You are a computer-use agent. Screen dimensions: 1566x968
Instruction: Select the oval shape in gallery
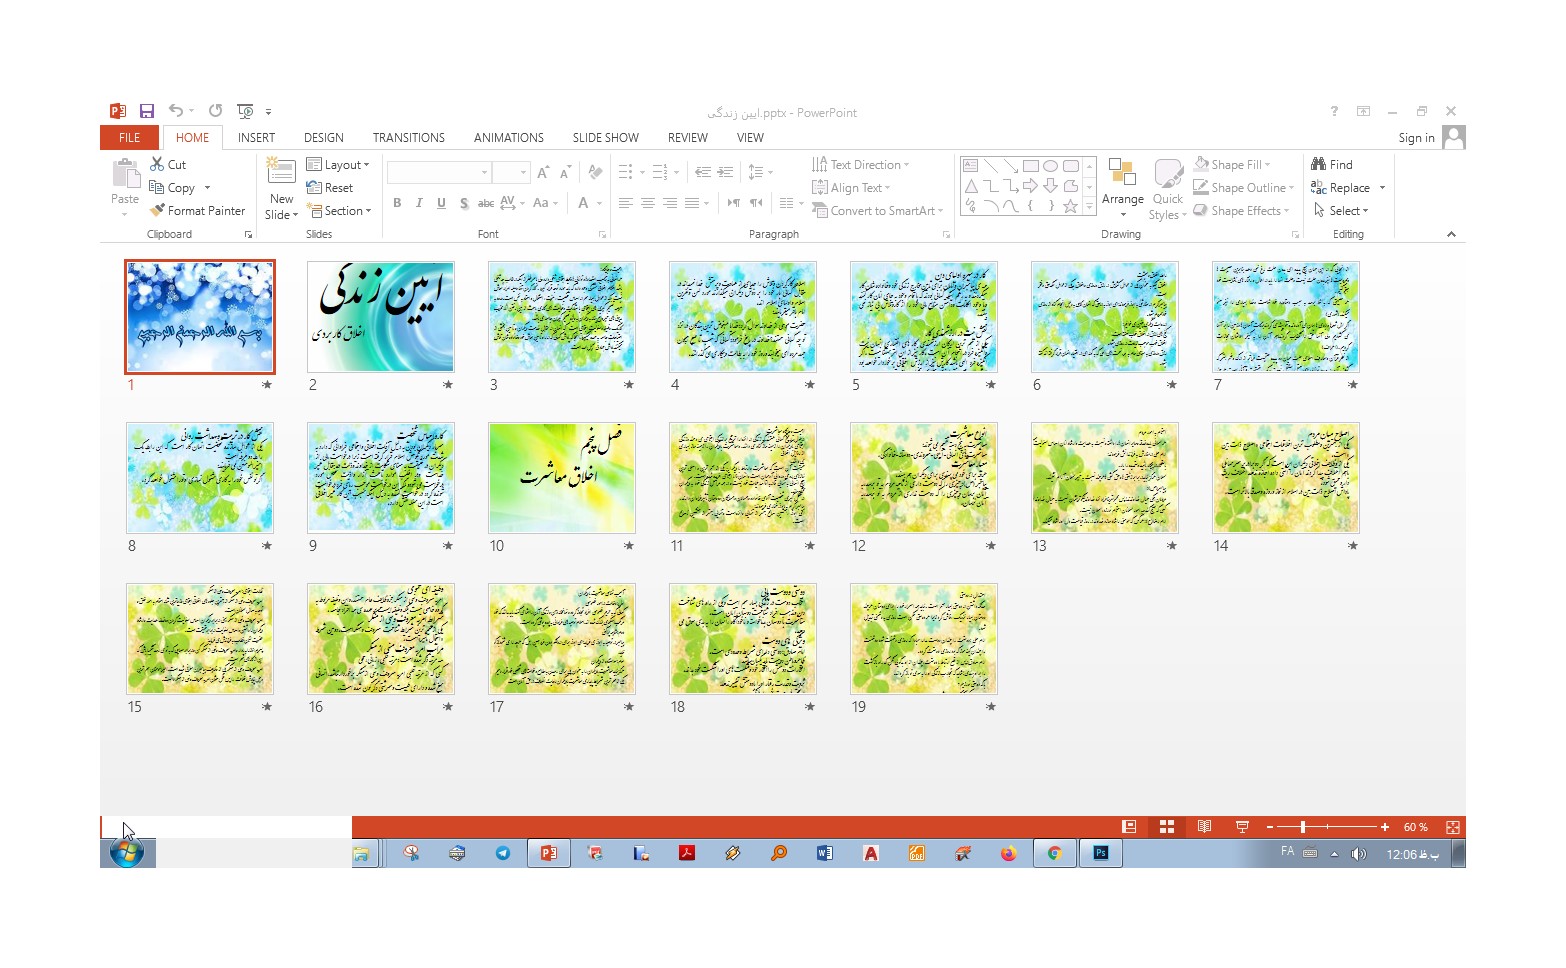[x=1050, y=166]
